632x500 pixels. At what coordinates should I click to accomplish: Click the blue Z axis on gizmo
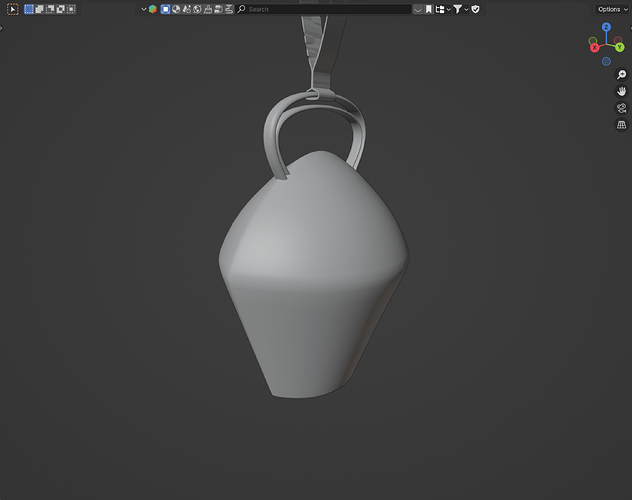606,27
